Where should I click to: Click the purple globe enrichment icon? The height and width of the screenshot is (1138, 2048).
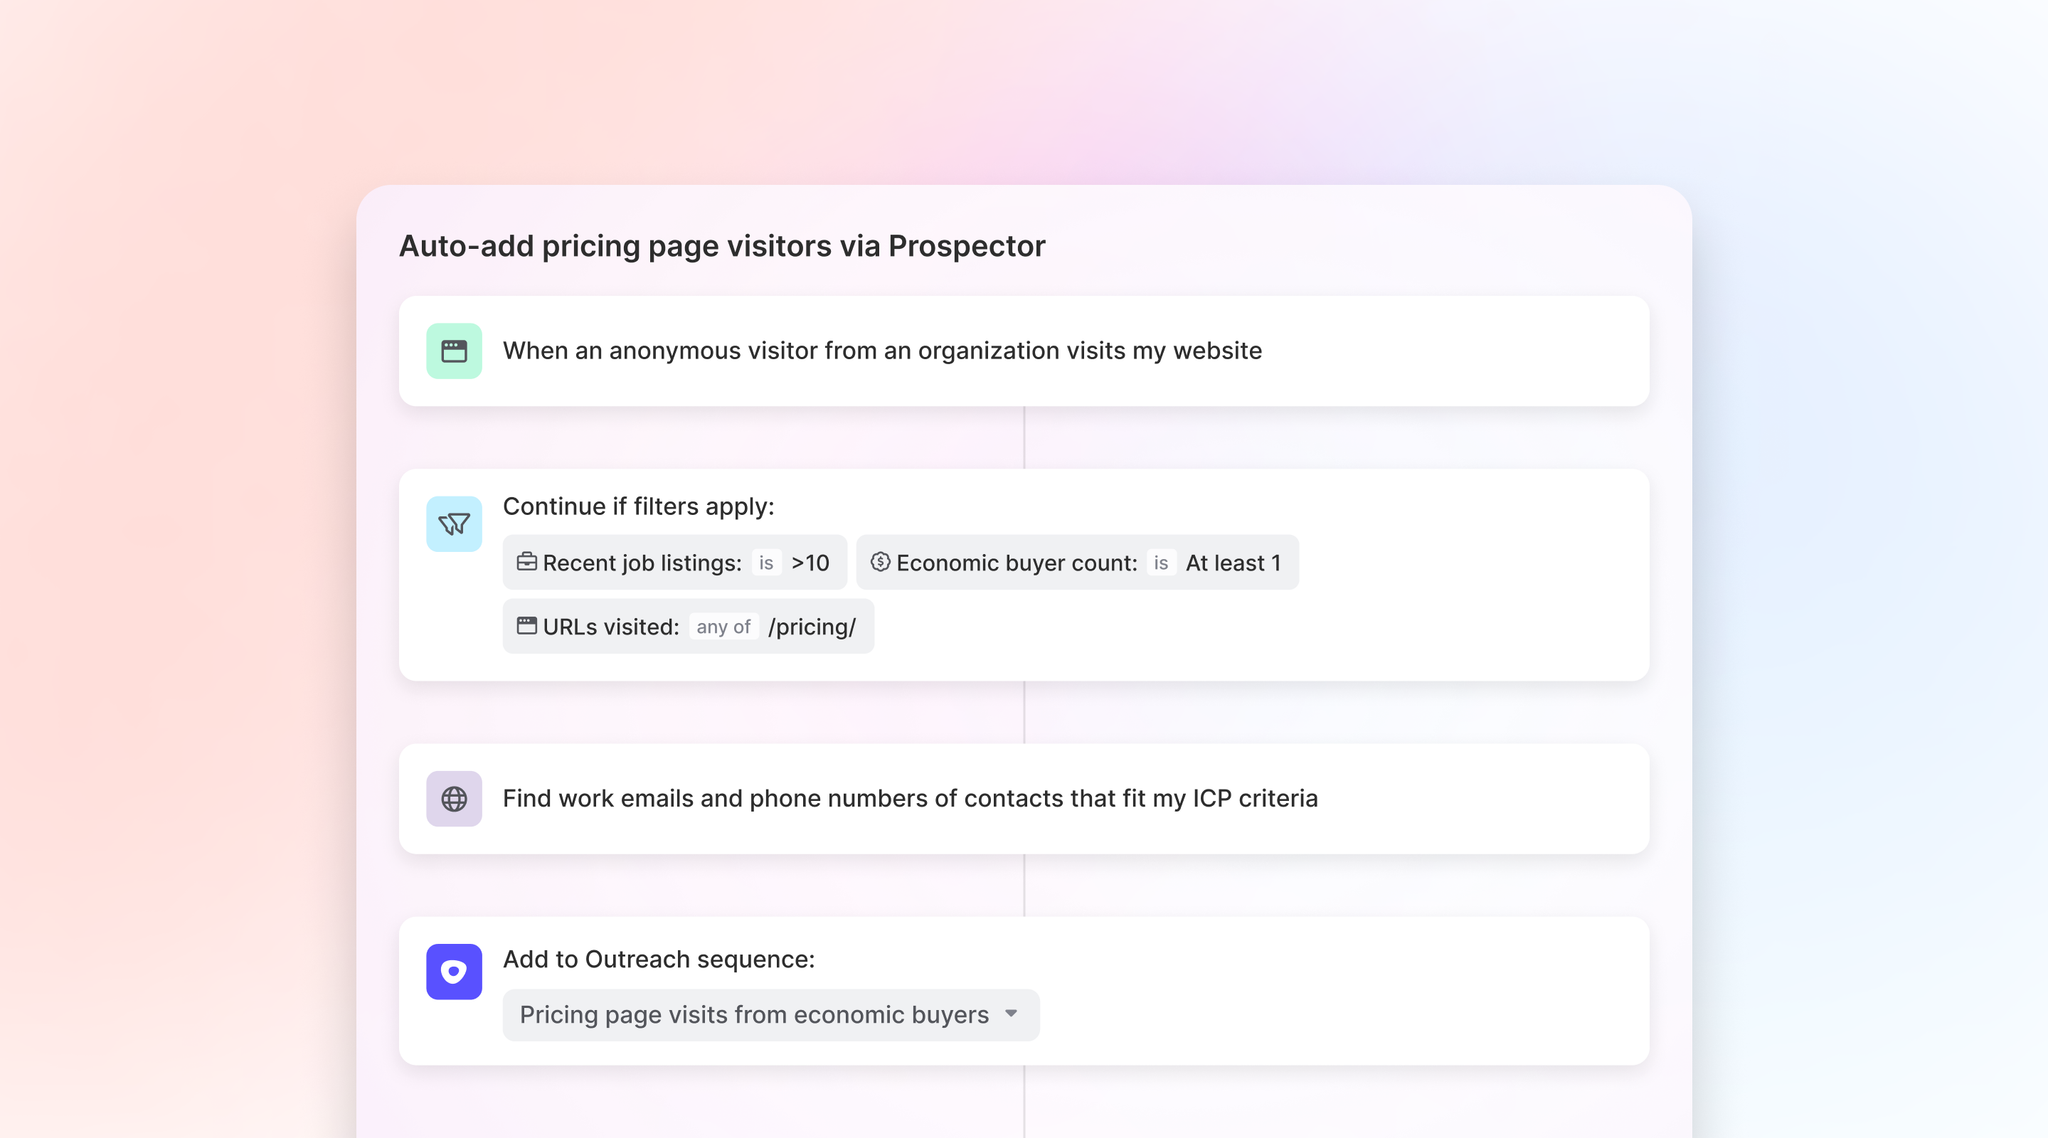click(454, 799)
